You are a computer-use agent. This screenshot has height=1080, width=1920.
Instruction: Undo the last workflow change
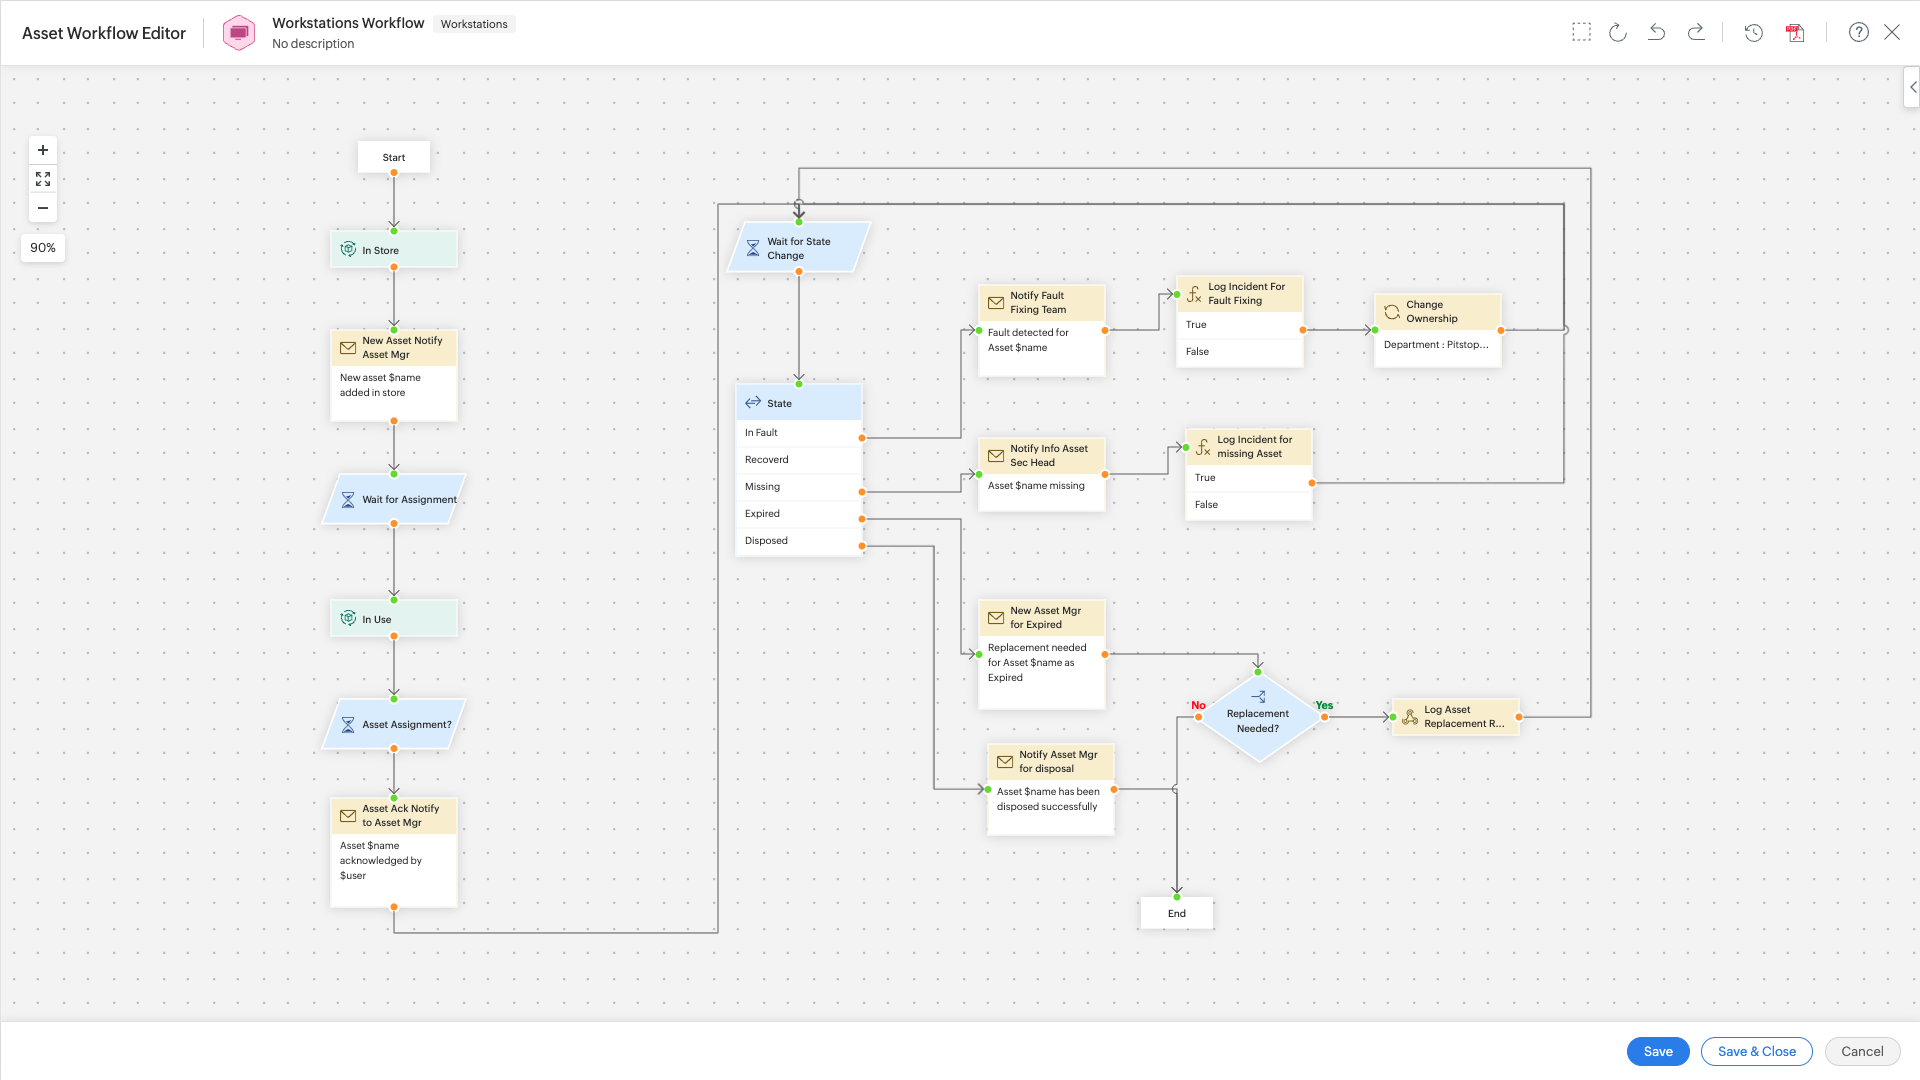[1657, 31]
